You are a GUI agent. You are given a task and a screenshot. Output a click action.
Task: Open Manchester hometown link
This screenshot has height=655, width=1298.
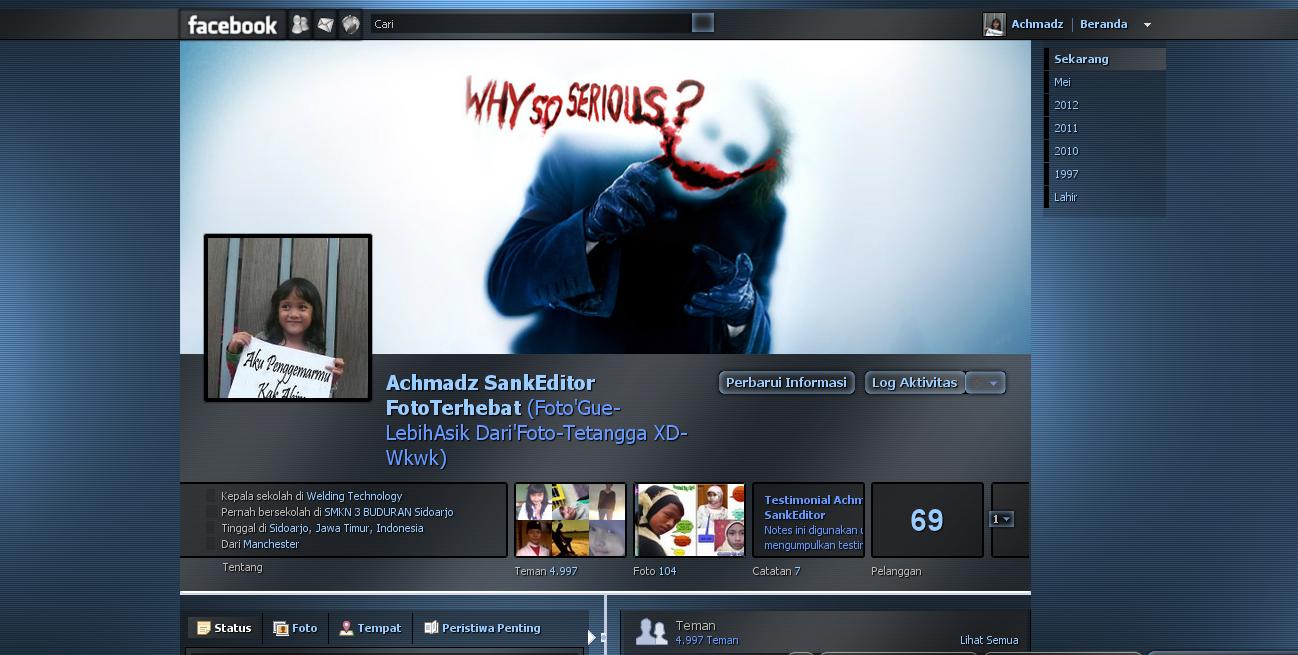pos(271,544)
